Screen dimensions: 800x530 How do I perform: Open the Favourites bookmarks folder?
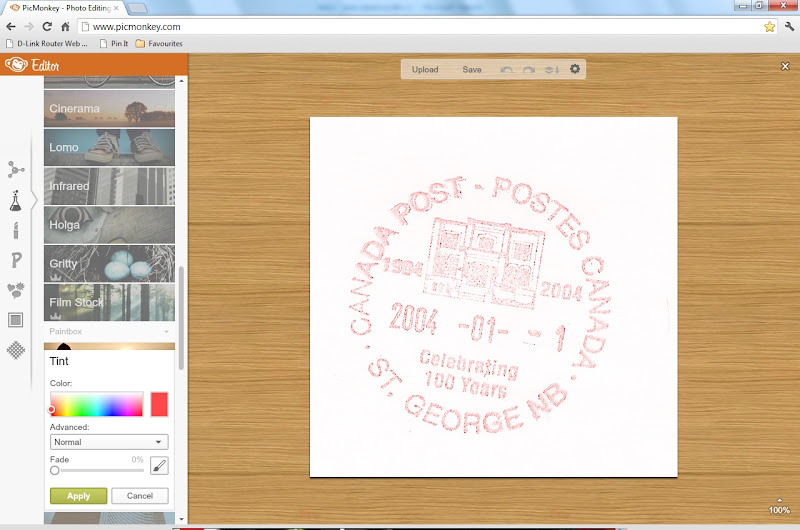pyautogui.click(x=159, y=43)
